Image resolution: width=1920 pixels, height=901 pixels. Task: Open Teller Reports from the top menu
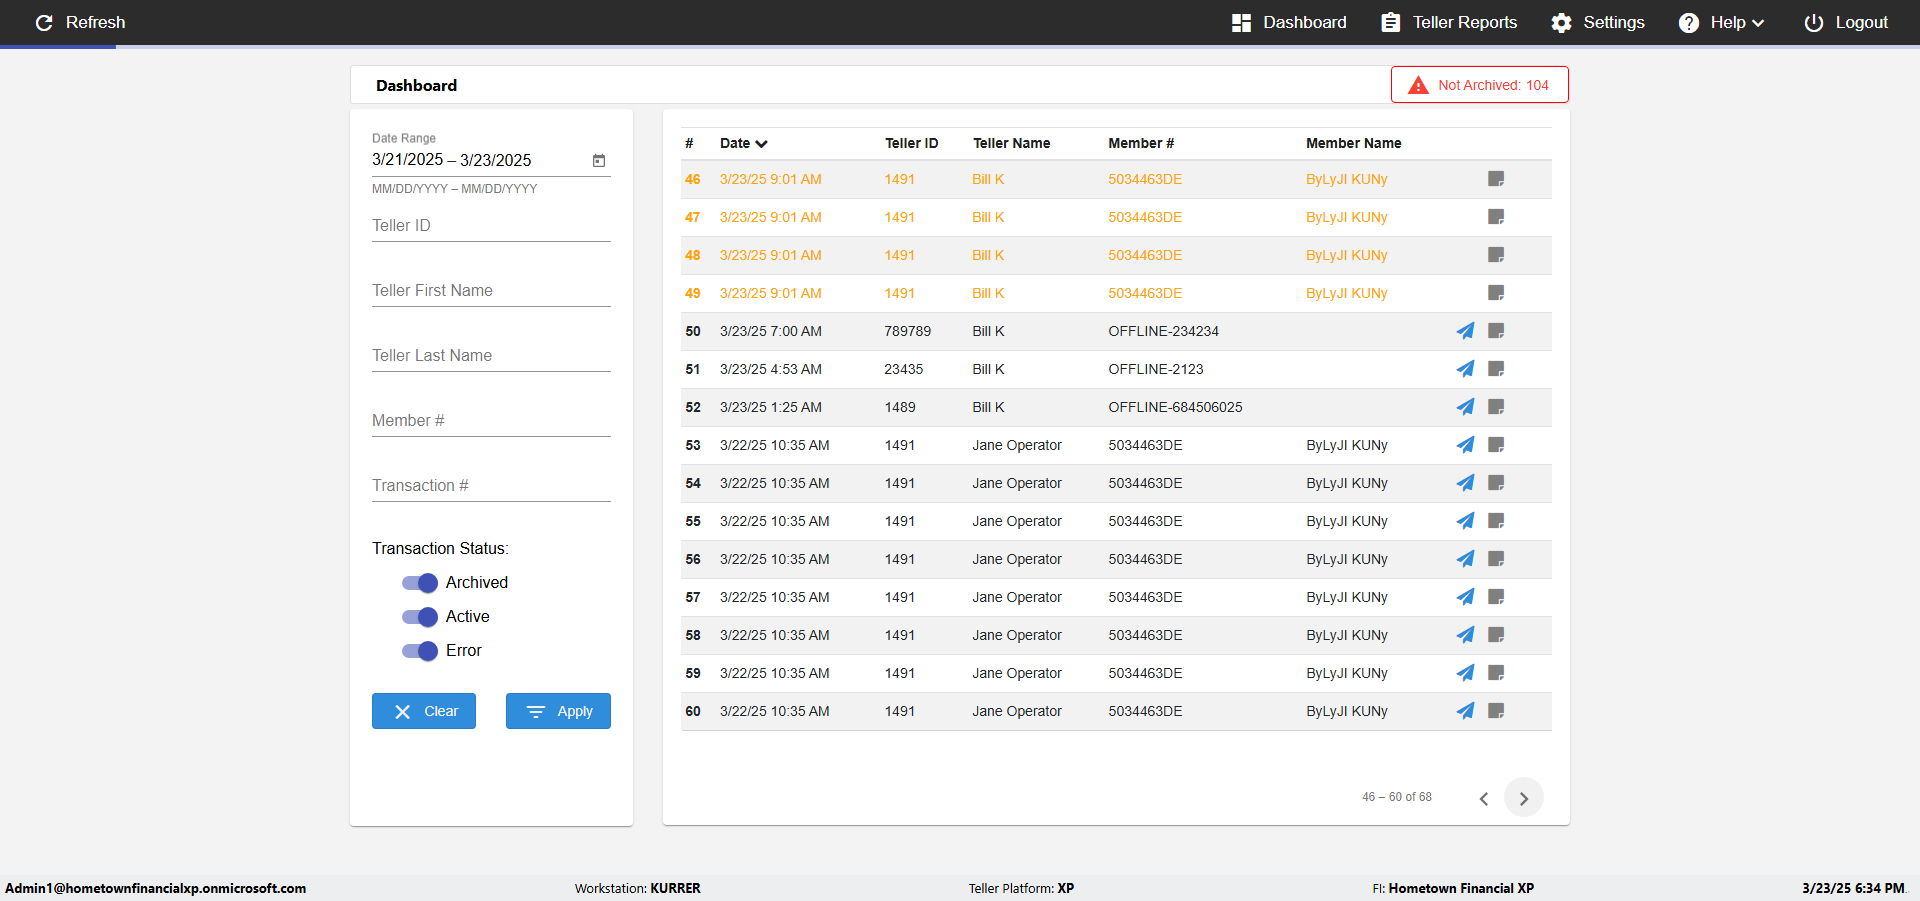coord(1449,22)
